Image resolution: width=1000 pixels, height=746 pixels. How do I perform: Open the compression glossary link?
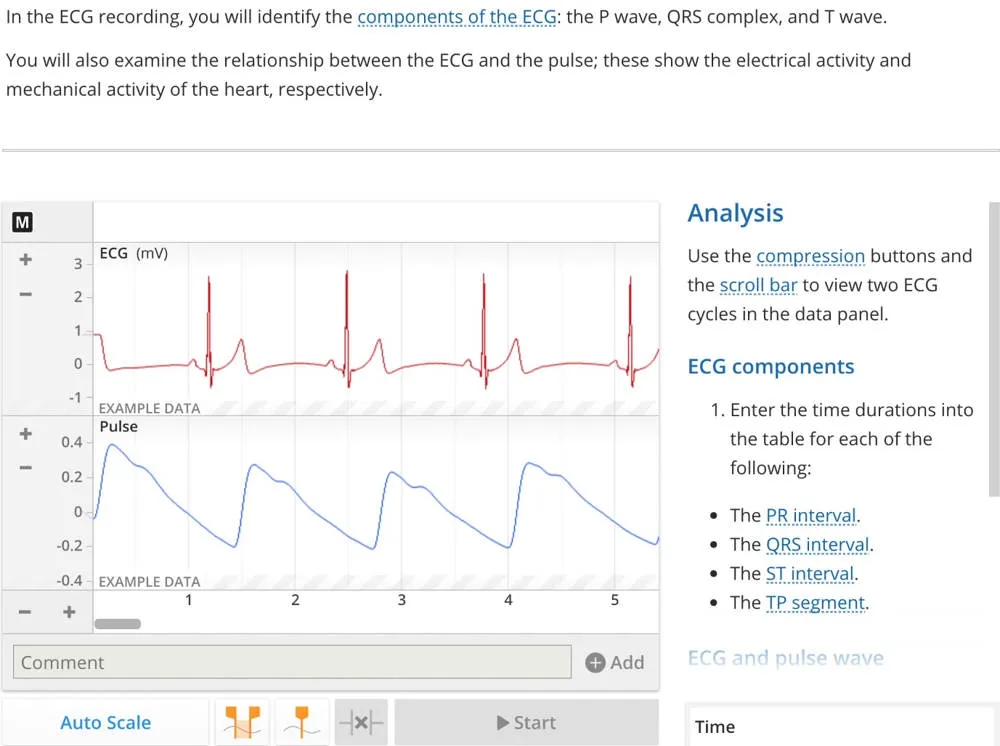click(x=810, y=256)
